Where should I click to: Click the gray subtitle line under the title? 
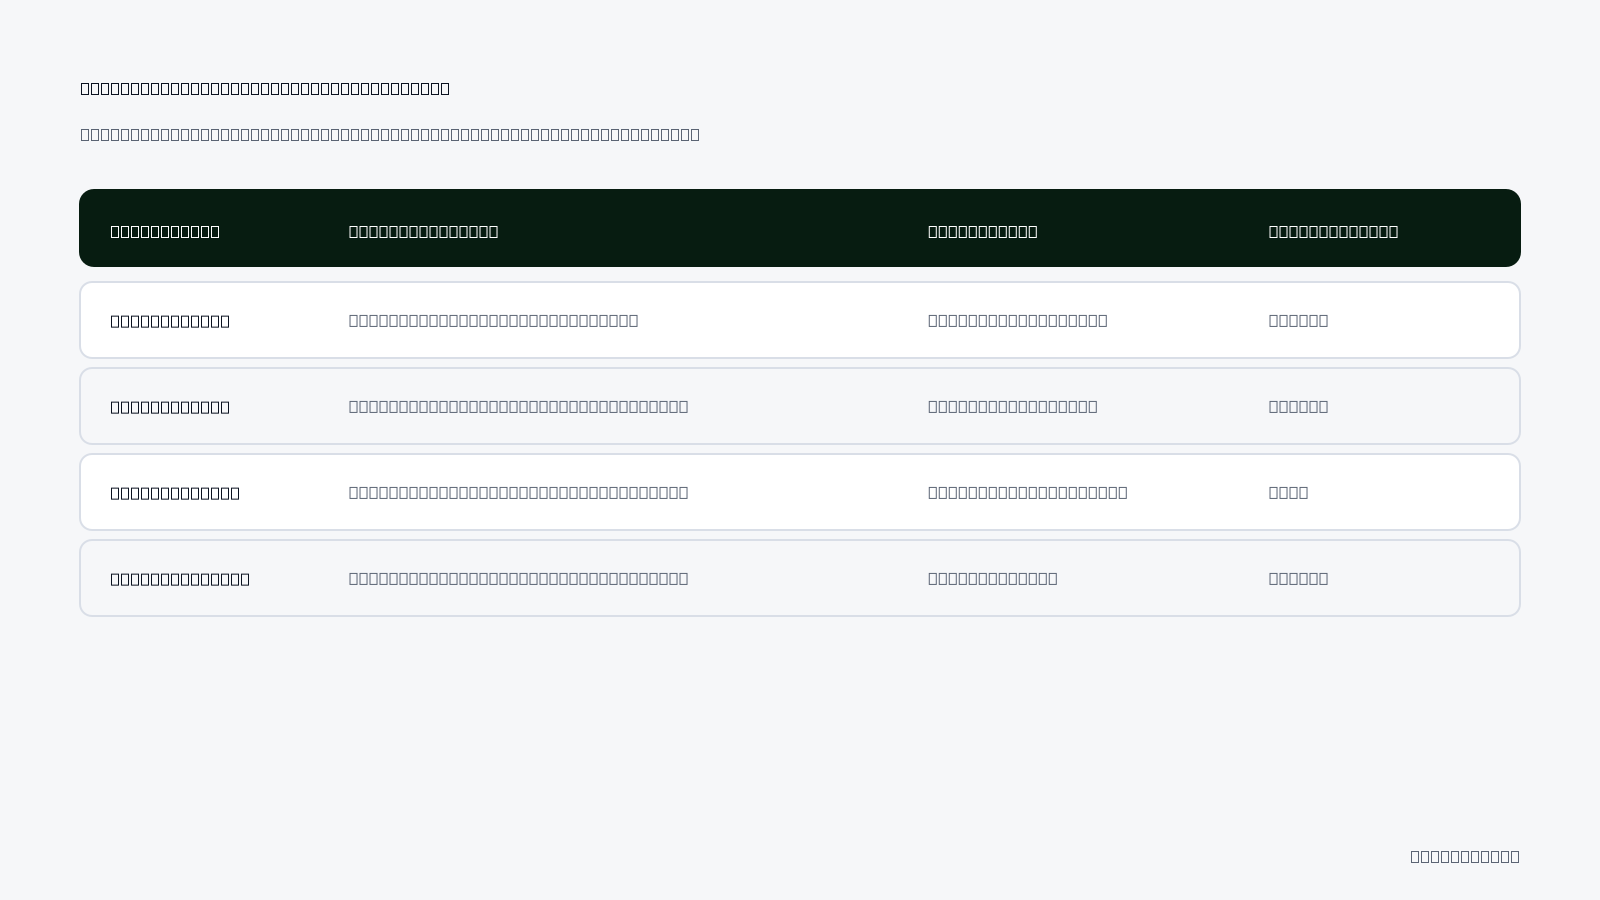pos(390,134)
